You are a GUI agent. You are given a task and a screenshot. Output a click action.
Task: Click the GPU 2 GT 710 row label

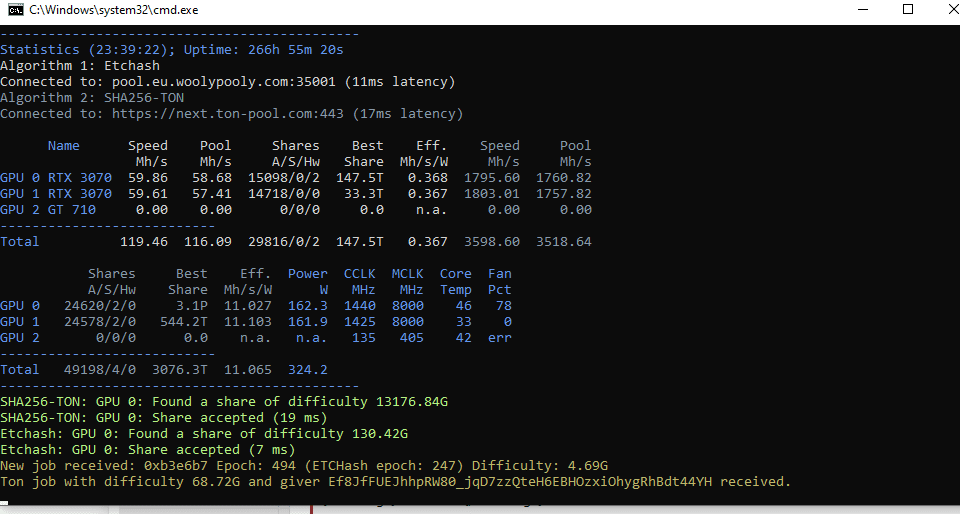tap(48, 209)
